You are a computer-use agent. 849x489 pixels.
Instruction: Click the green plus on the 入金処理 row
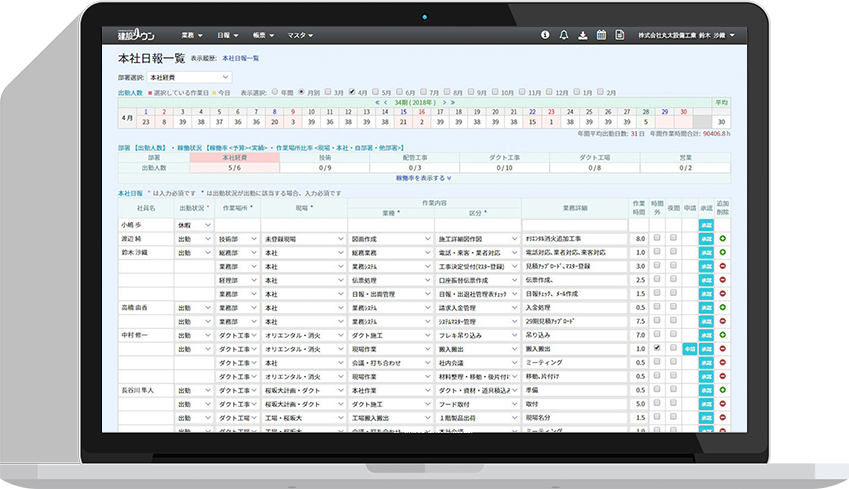(722, 307)
